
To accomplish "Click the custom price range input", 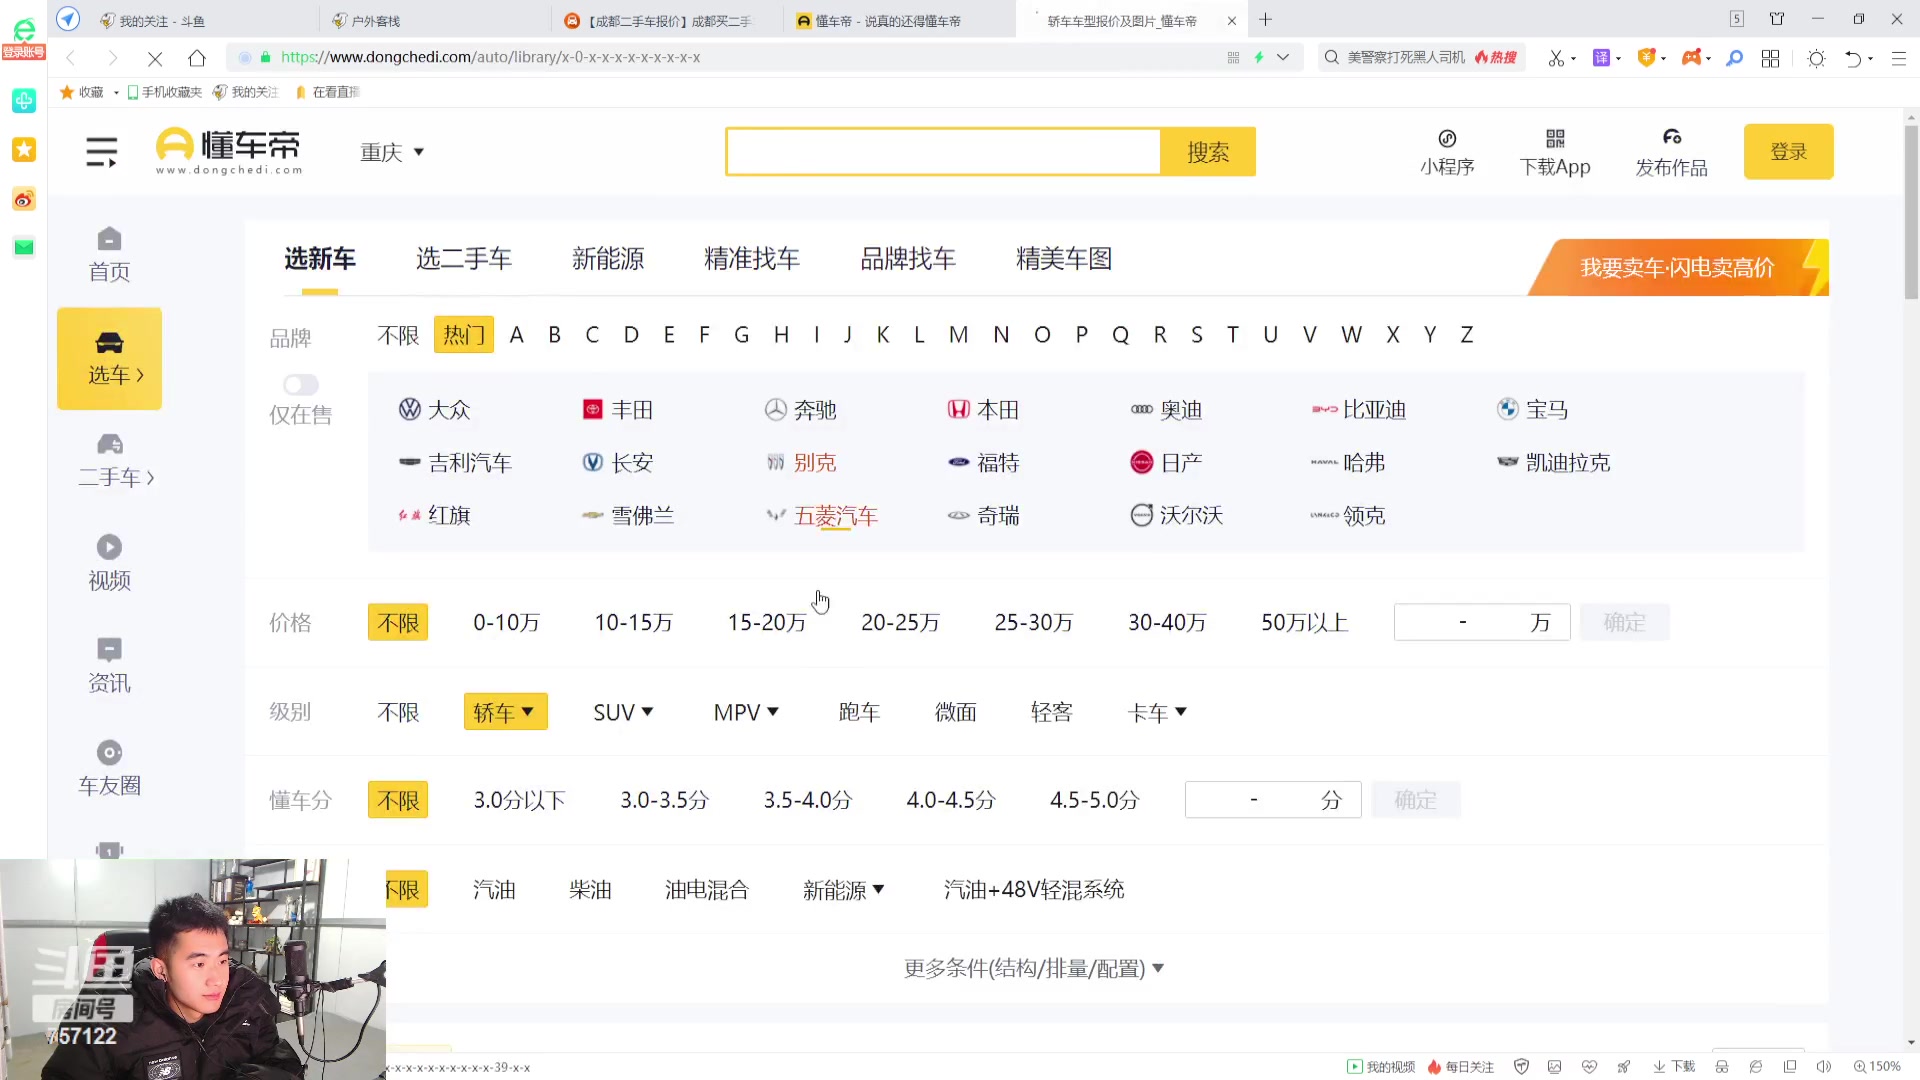I will coord(1481,622).
